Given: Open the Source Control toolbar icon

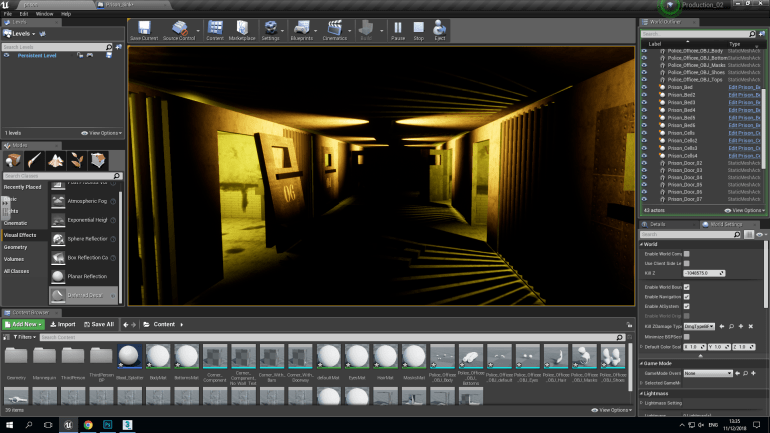Looking at the screenshot, I should click(x=179, y=28).
